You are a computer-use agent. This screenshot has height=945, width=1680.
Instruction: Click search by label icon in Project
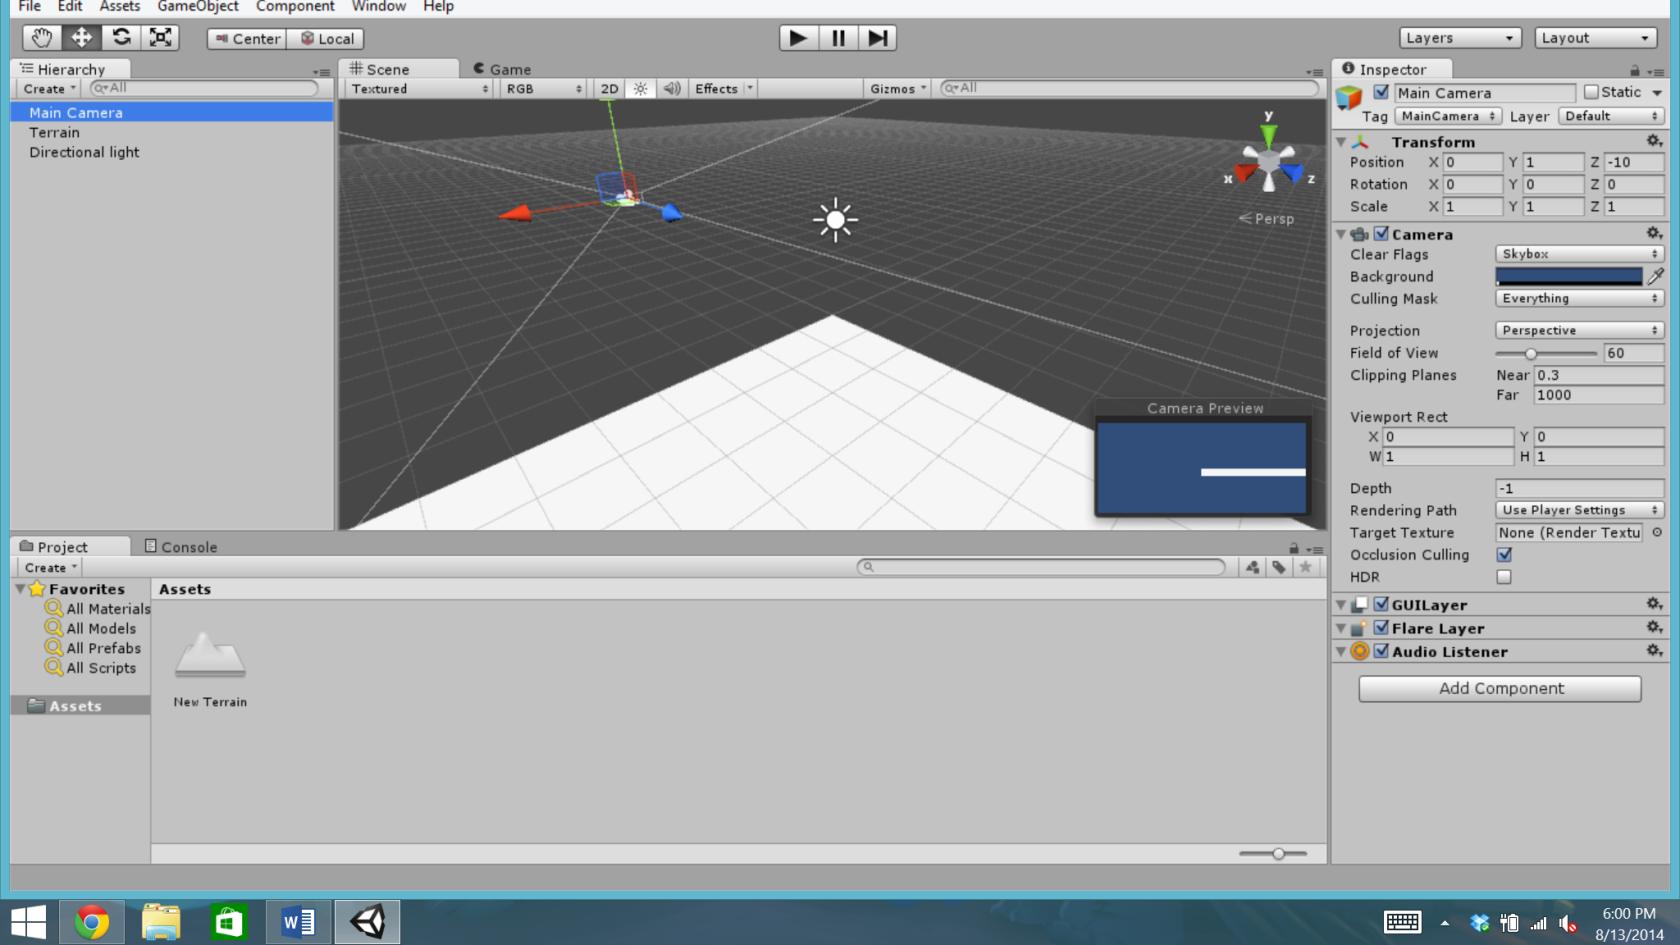click(1279, 567)
